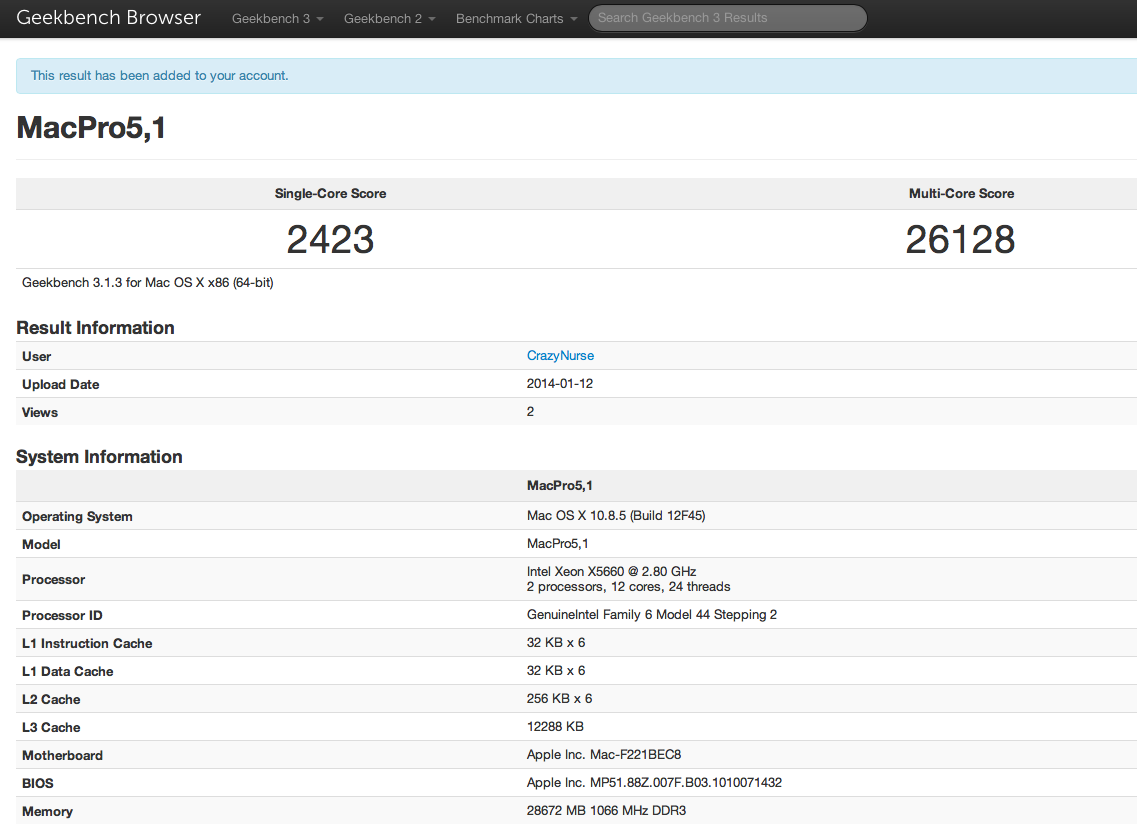
Task: Expand the Geekbench 2 dropdown menu
Action: coord(389,19)
